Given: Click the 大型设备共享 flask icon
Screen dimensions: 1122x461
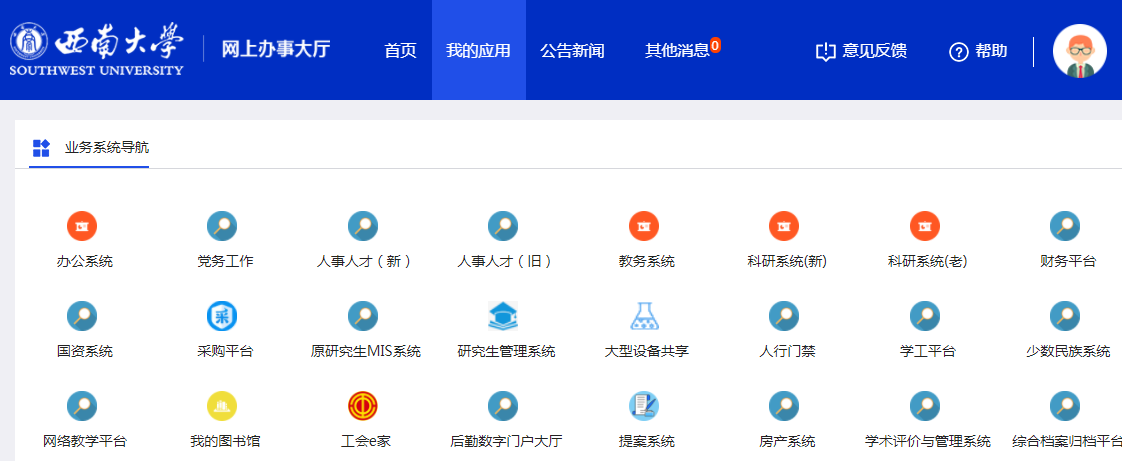Looking at the screenshot, I should pos(644,316).
